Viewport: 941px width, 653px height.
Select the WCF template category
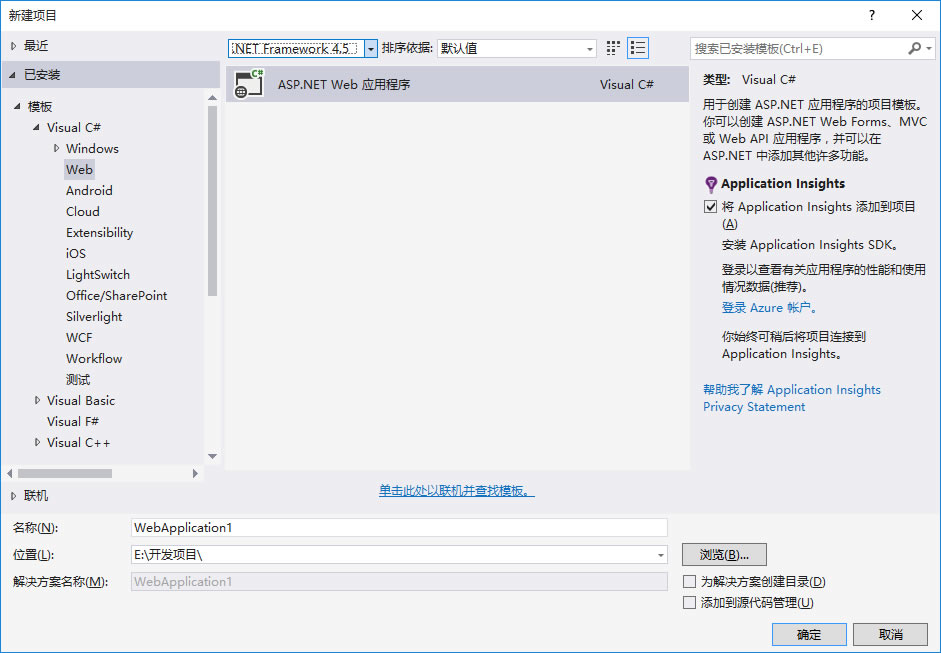(x=79, y=337)
